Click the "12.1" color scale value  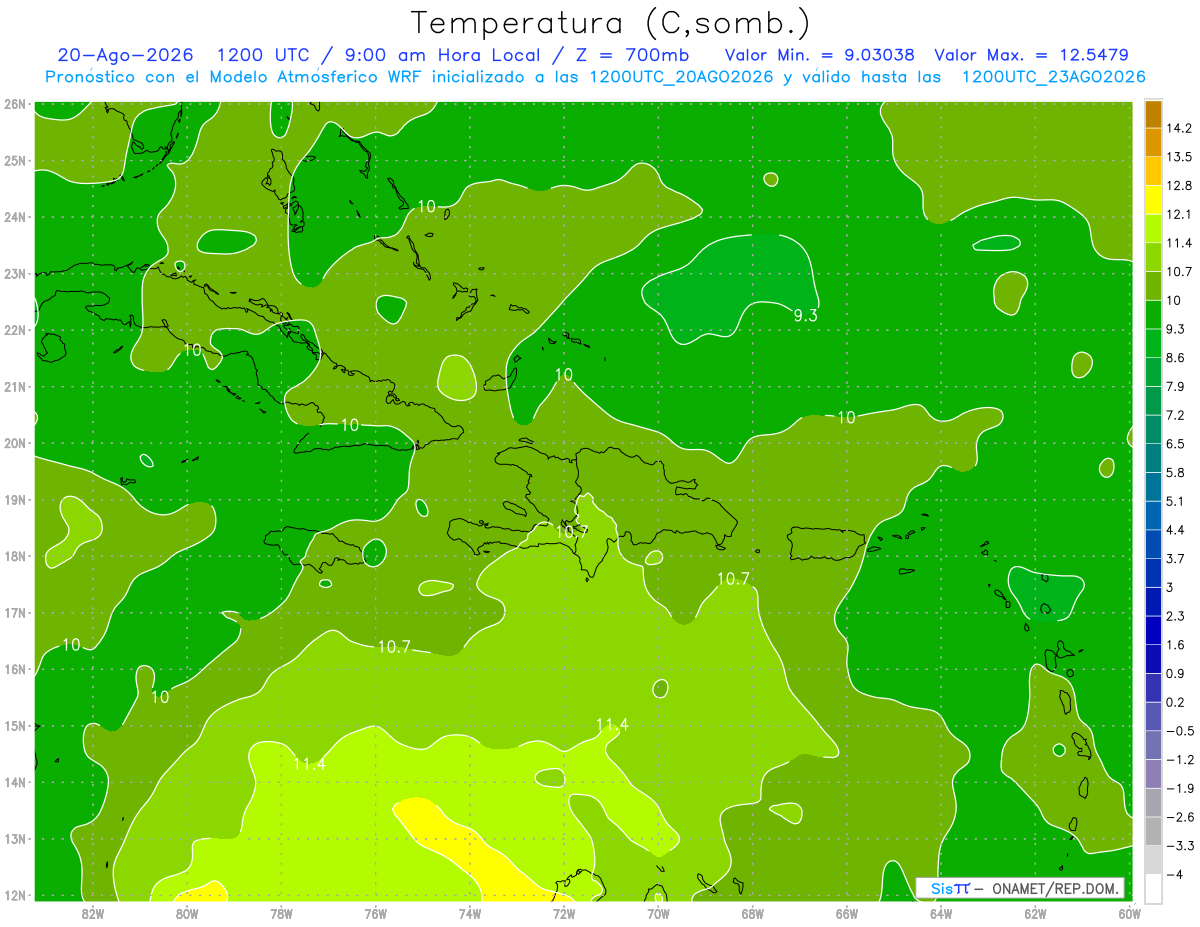[x=1179, y=214]
